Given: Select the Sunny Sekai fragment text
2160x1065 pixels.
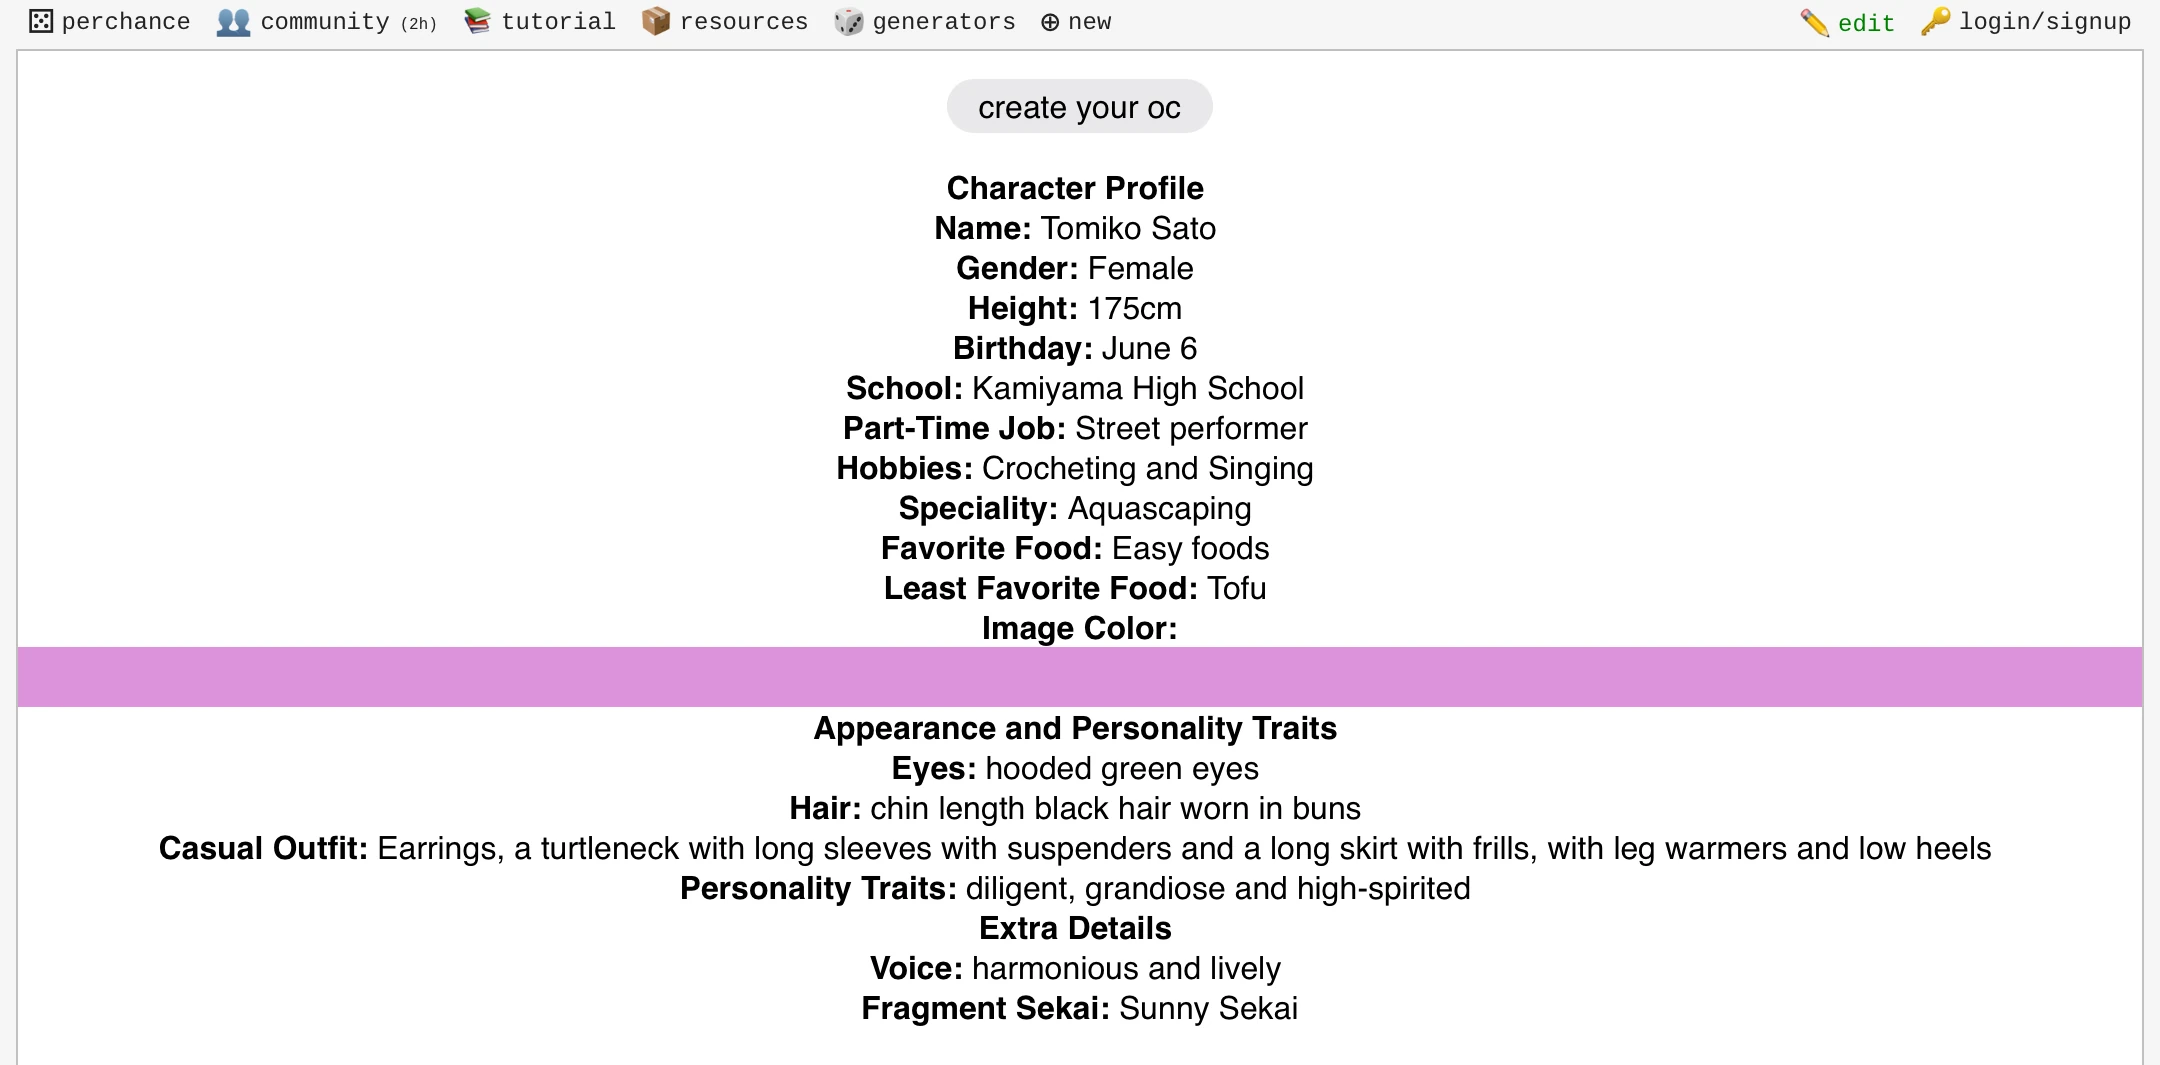Looking at the screenshot, I should tap(1210, 1009).
